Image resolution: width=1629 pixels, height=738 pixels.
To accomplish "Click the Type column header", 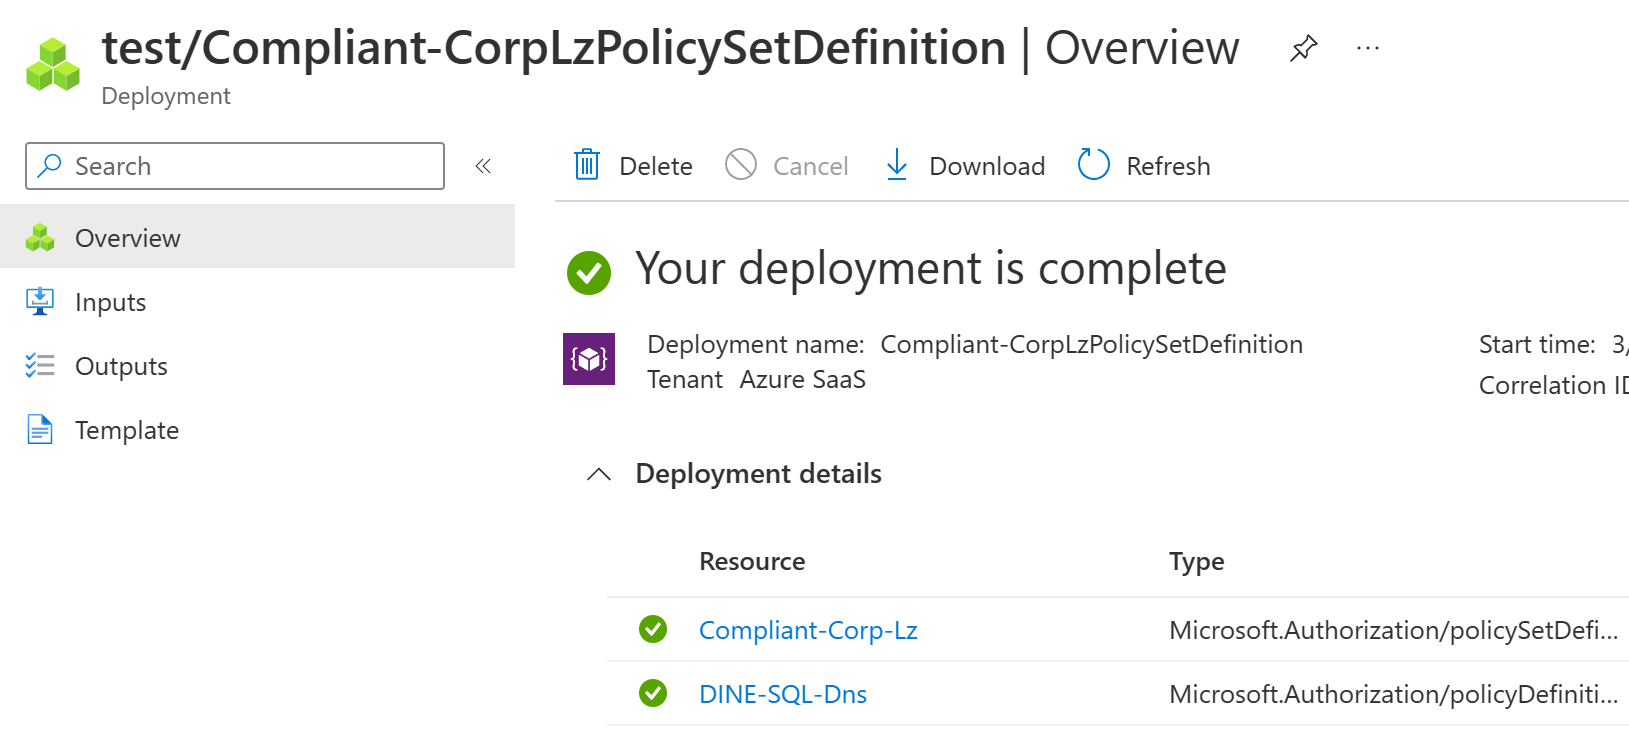I will [1197, 562].
